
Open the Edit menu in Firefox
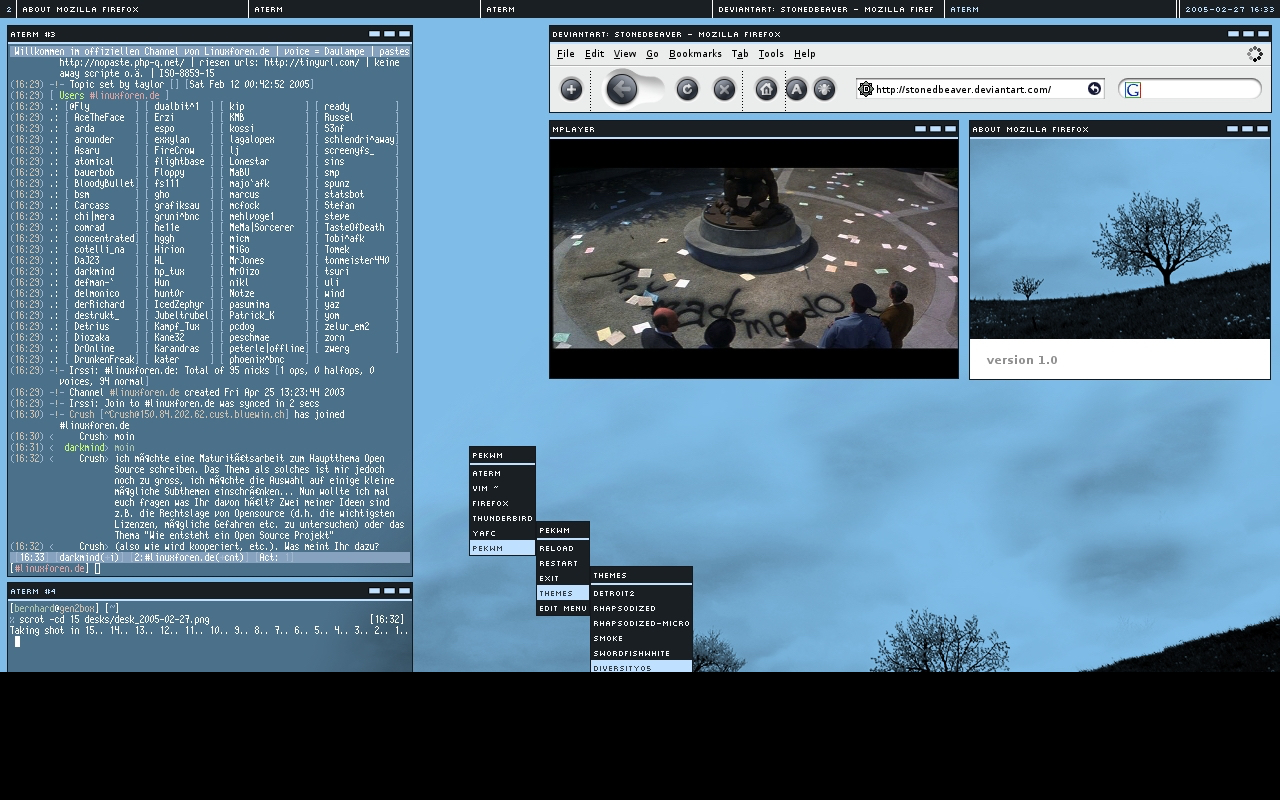(x=595, y=54)
